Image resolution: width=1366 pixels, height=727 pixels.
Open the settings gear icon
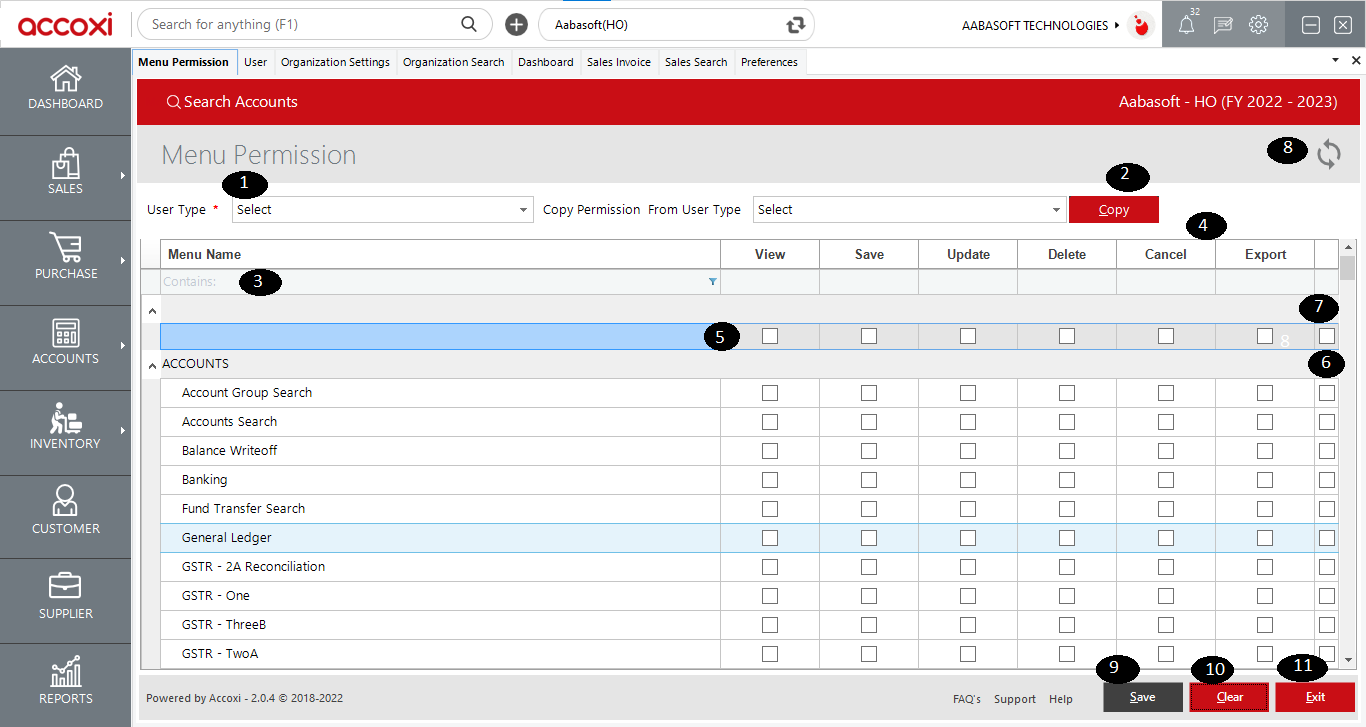click(1258, 24)
